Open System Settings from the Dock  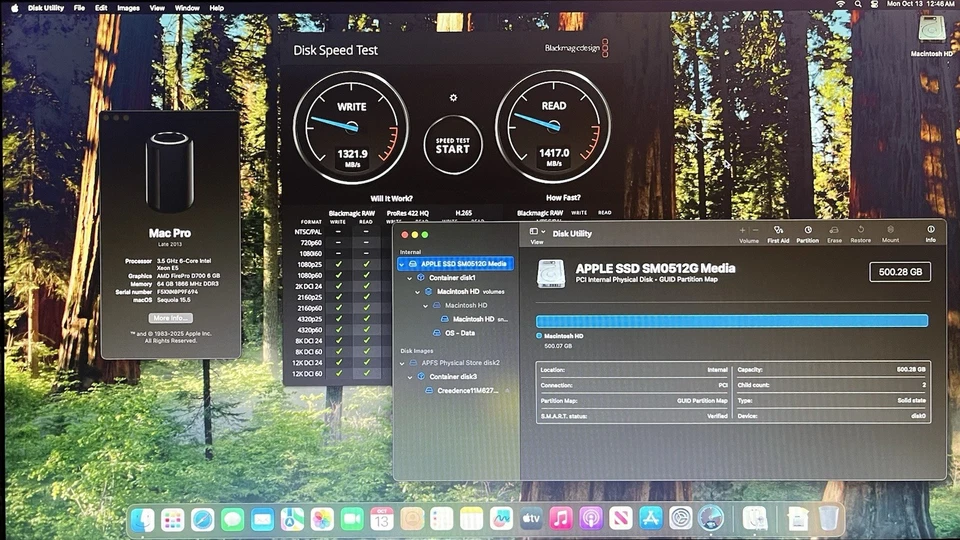[x=681, y=519]
